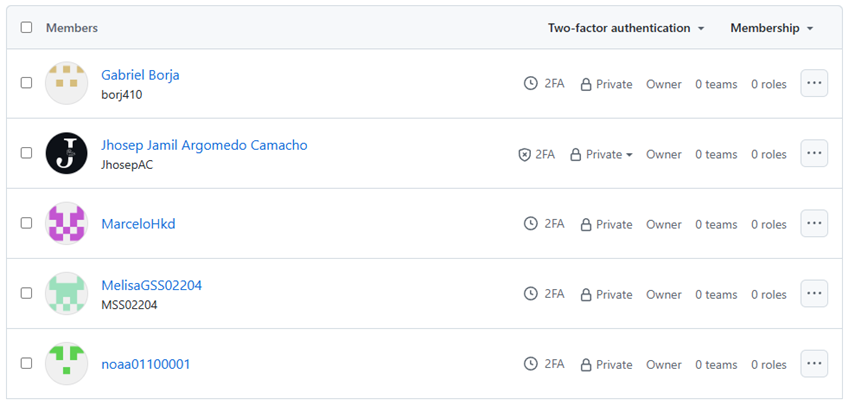
Task: Check the select-all Members checkbox
Action: point(26,27)
